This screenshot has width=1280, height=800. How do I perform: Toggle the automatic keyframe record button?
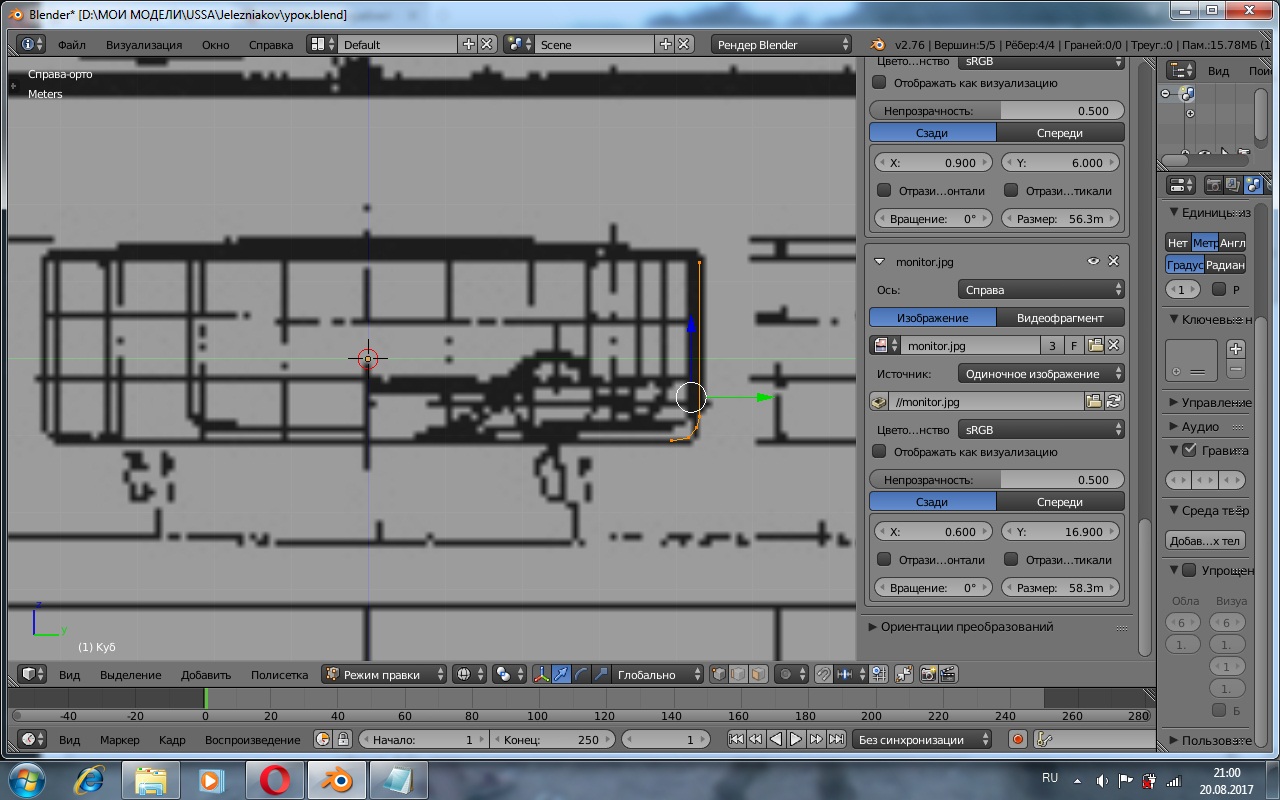click(1018, 739)
